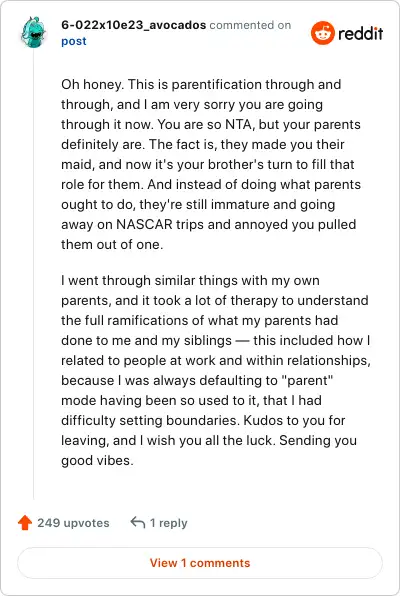Click the paragraph about therapy
The height and width of the screenshot is (596, 400).
(x=216, y=370)
